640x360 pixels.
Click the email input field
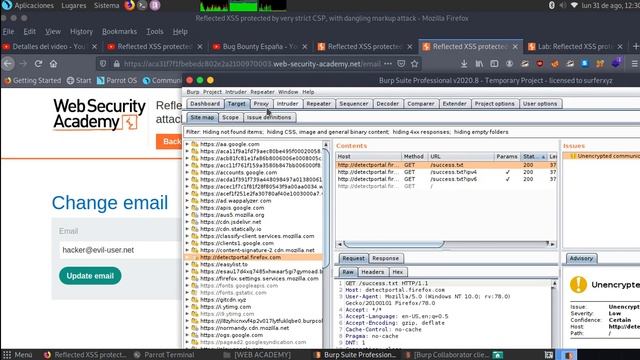(120, 250)
